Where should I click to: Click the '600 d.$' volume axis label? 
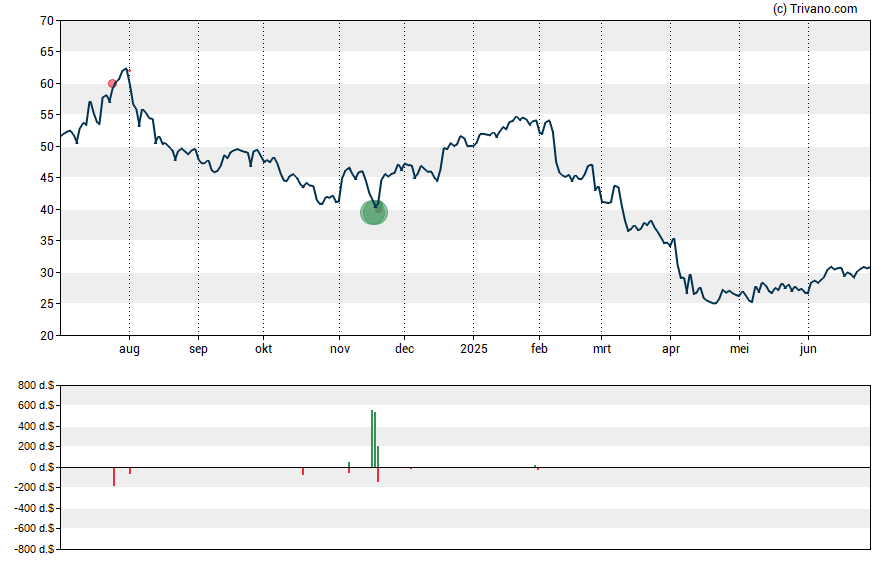(36, 405)
